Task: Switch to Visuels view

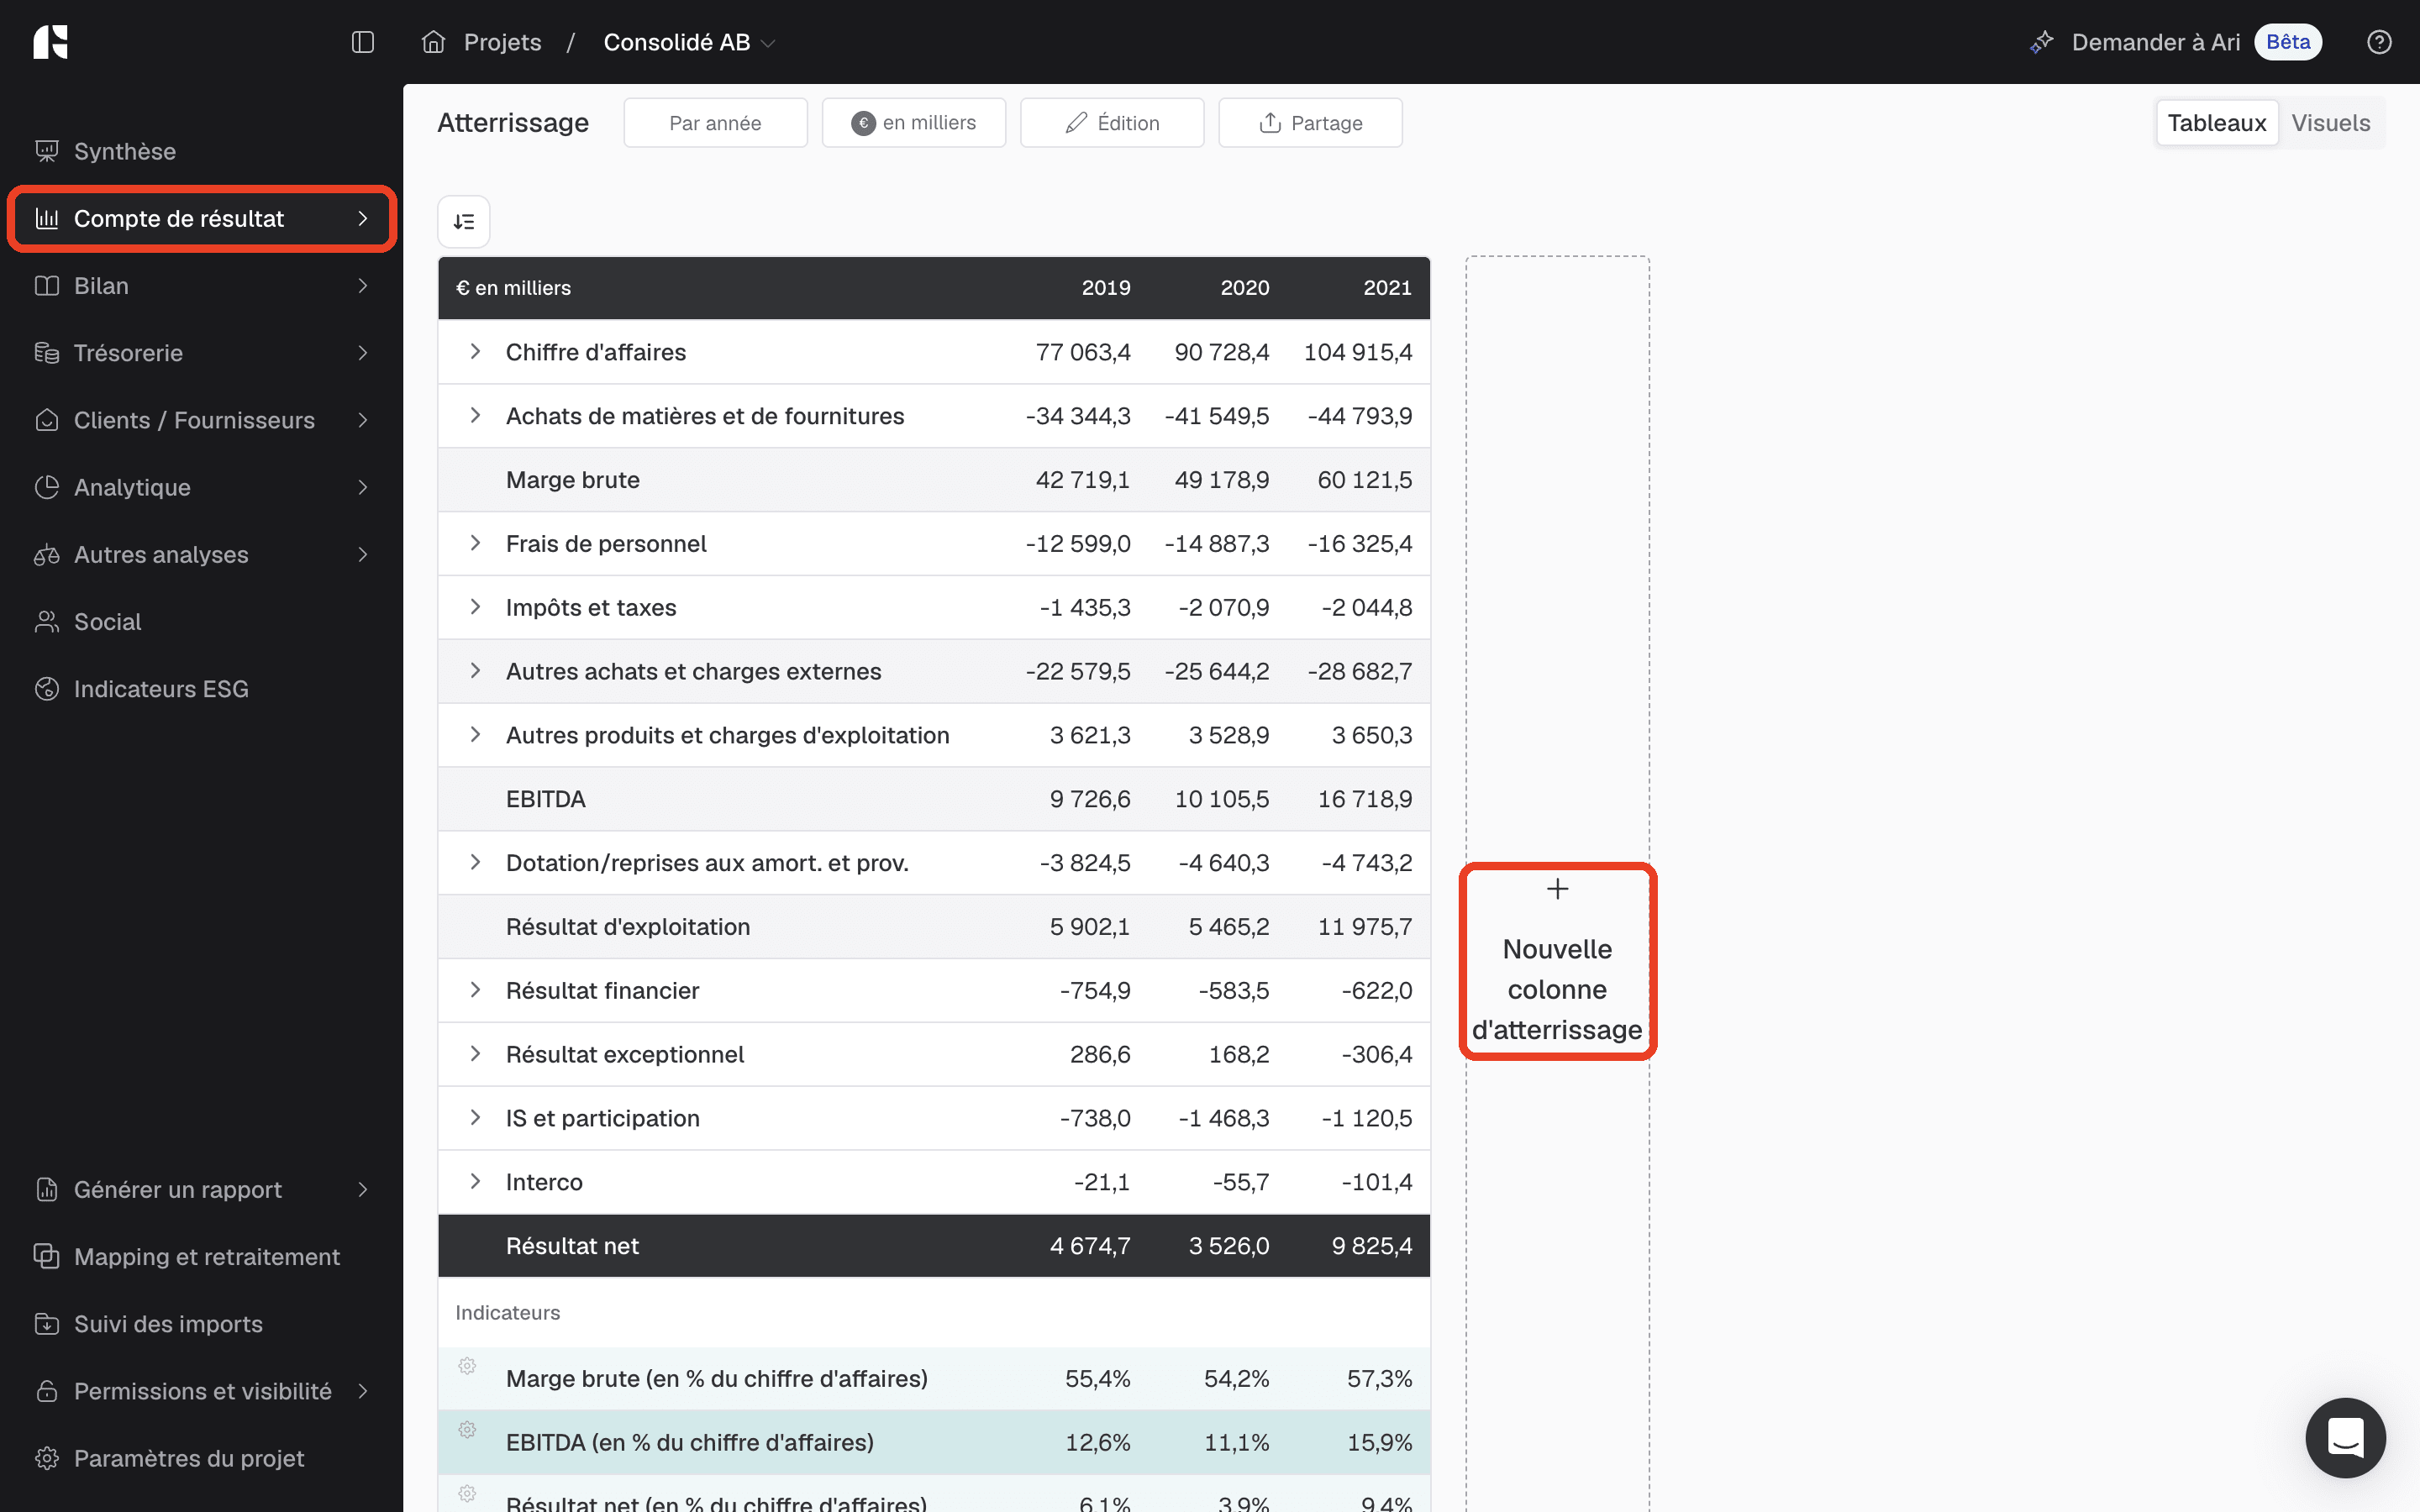Action: tap(2330, 123)
